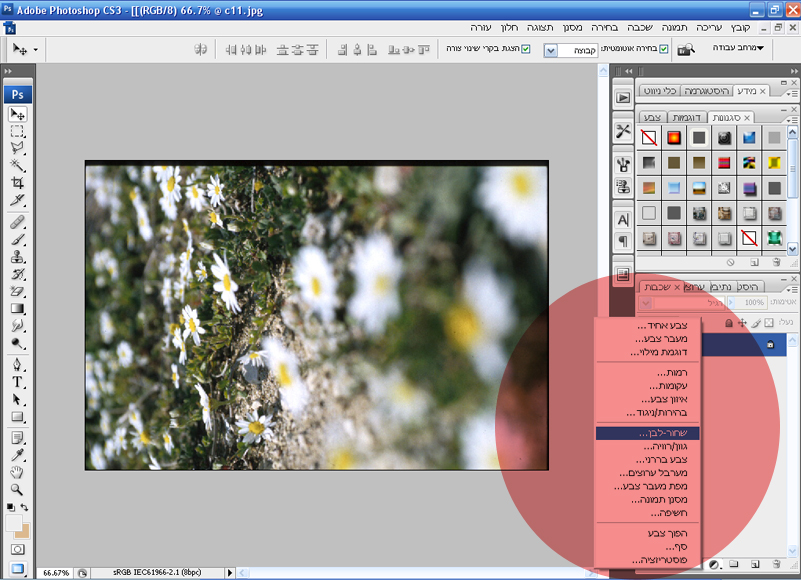Select the History Brush tool
Viewport: 801px width, 580px height.
(17, 274)
